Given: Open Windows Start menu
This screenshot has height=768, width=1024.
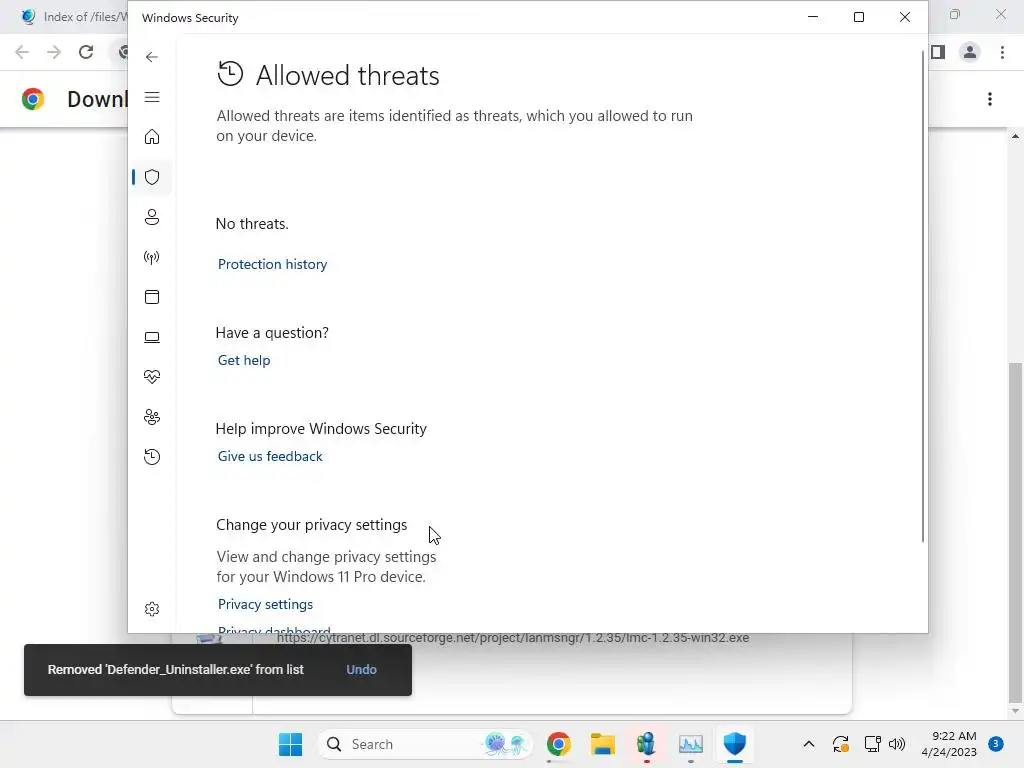Looking at the screenshot, I should pos(290,744).
